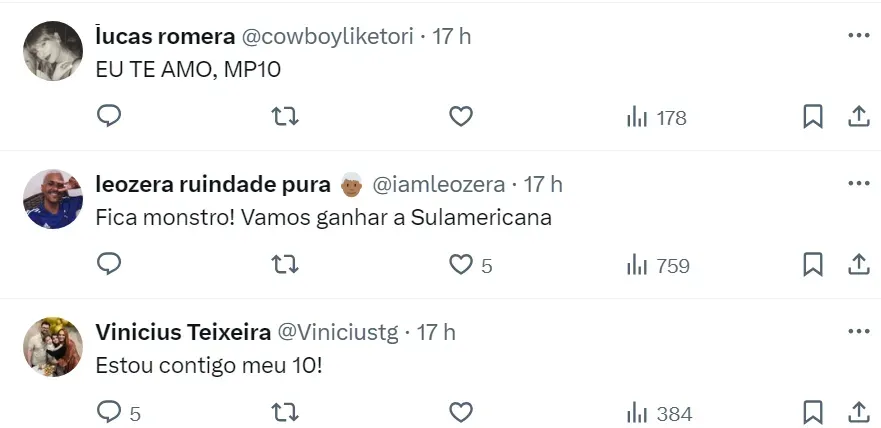Retweet lucas romera's MP10 post
The image size is (881, 428).
pos(285,117)
